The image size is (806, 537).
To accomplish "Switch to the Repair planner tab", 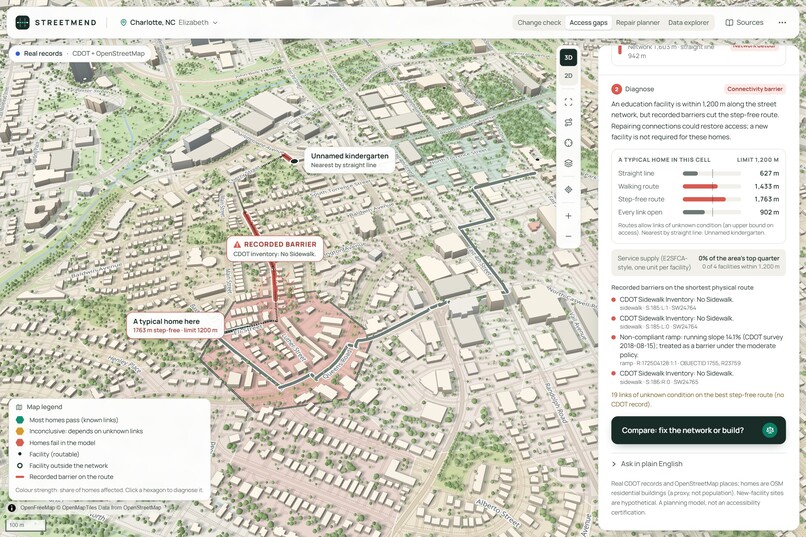I will click(x=637, y=23).
